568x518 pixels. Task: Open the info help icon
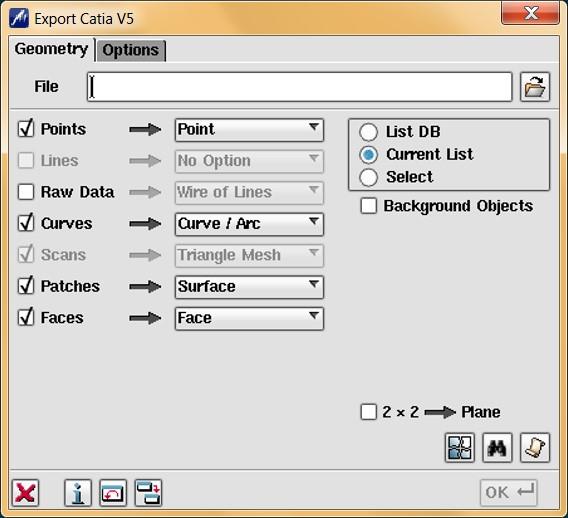pyautogui.click(x=78, y=493)
